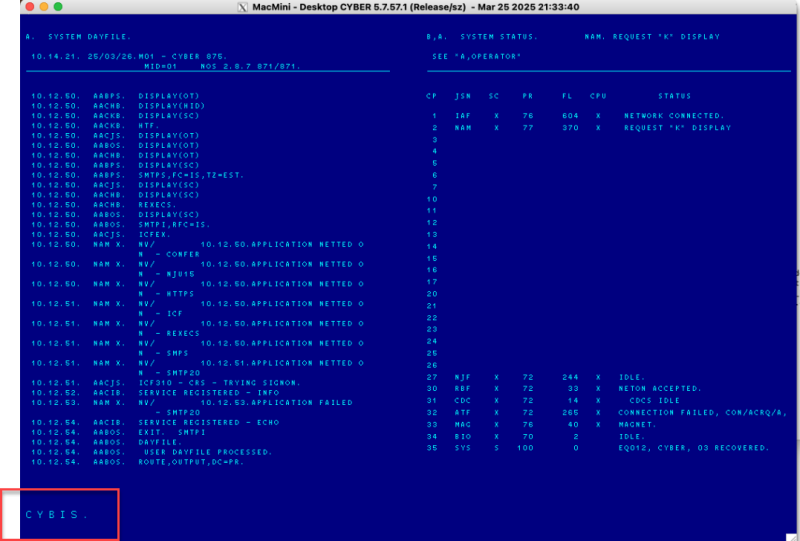Click the IDLE. status in the BIO row
800x541 pixels.
632,436
